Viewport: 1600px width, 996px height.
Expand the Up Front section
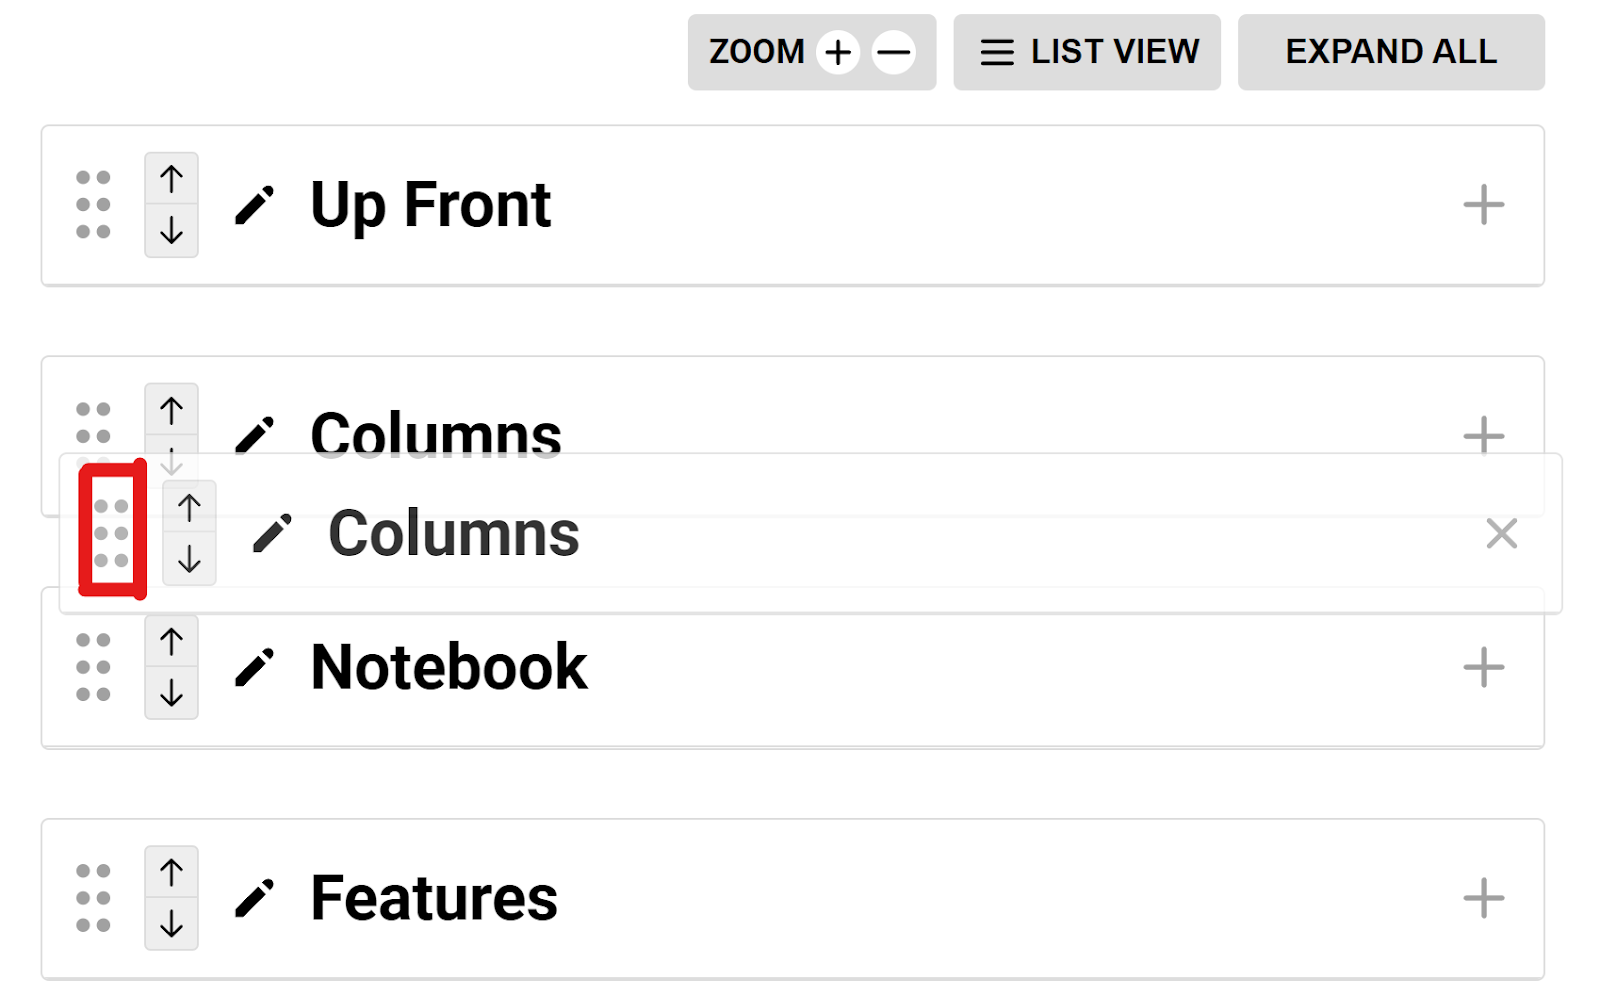tap(1483, 205)
